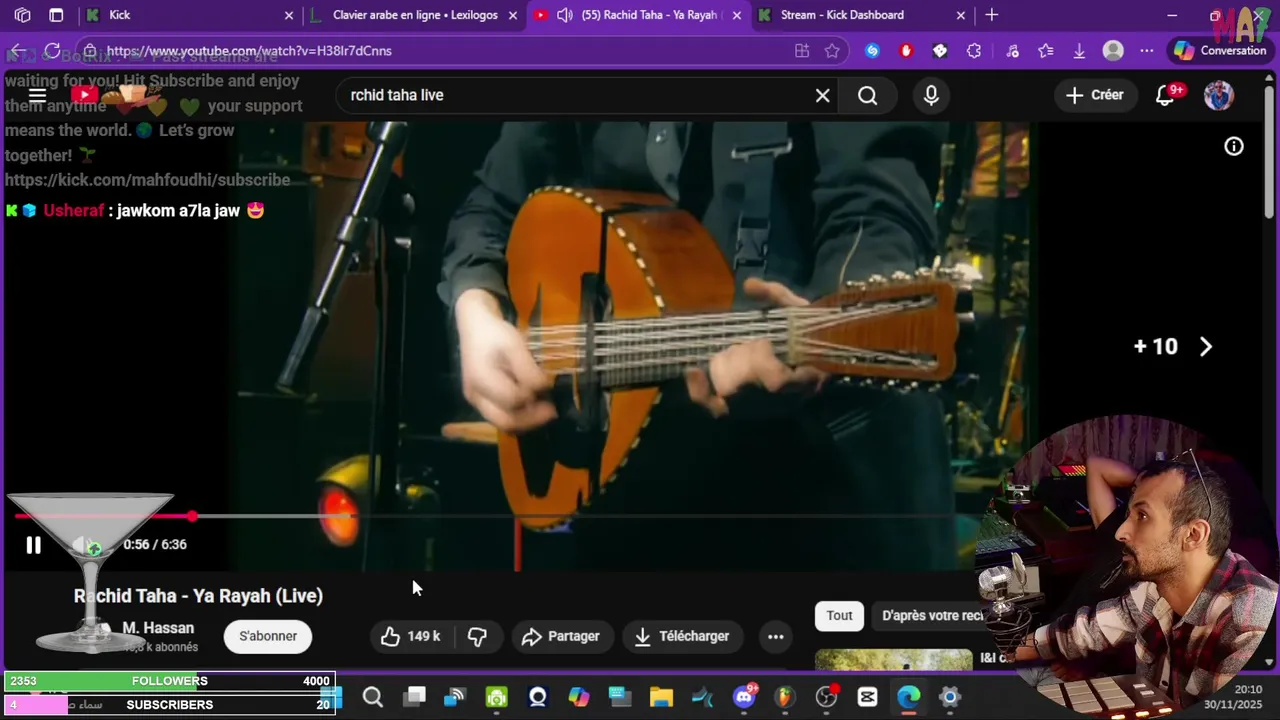Open YouTube notifications bell
This screenshot has width=1280, height=720.
1165,95
